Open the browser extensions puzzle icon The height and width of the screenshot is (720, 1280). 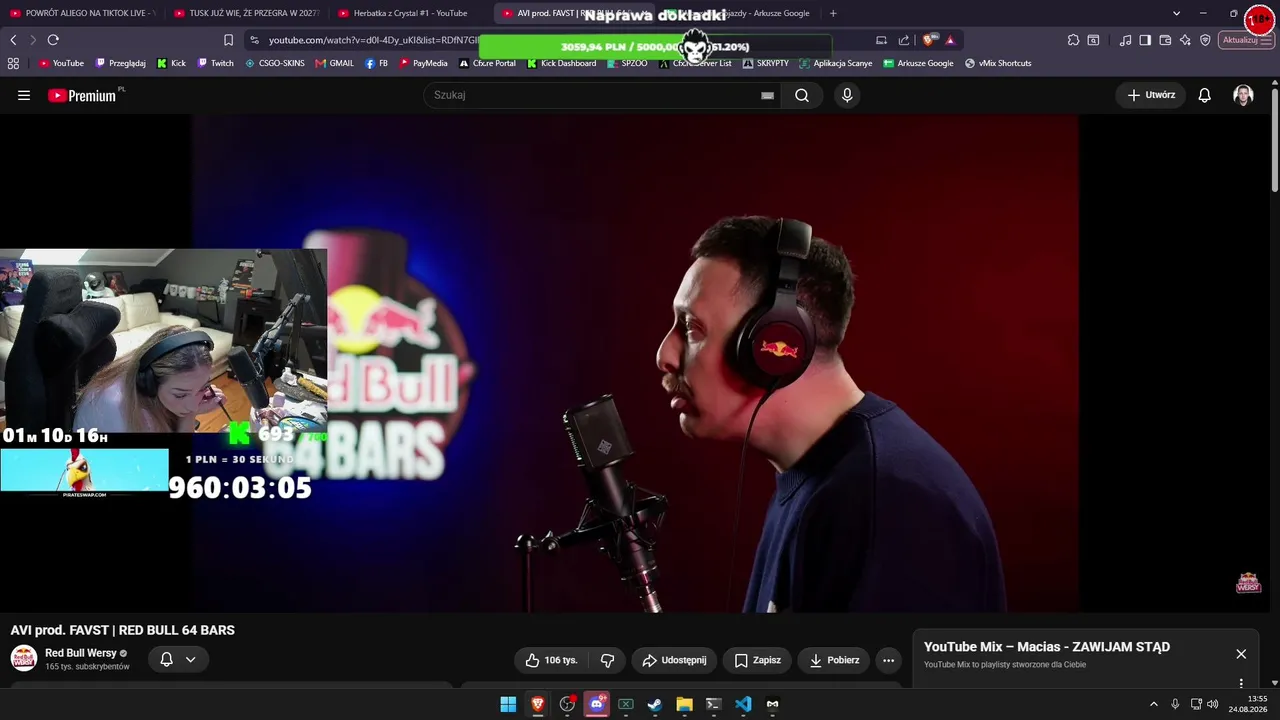click(1073, 40)
